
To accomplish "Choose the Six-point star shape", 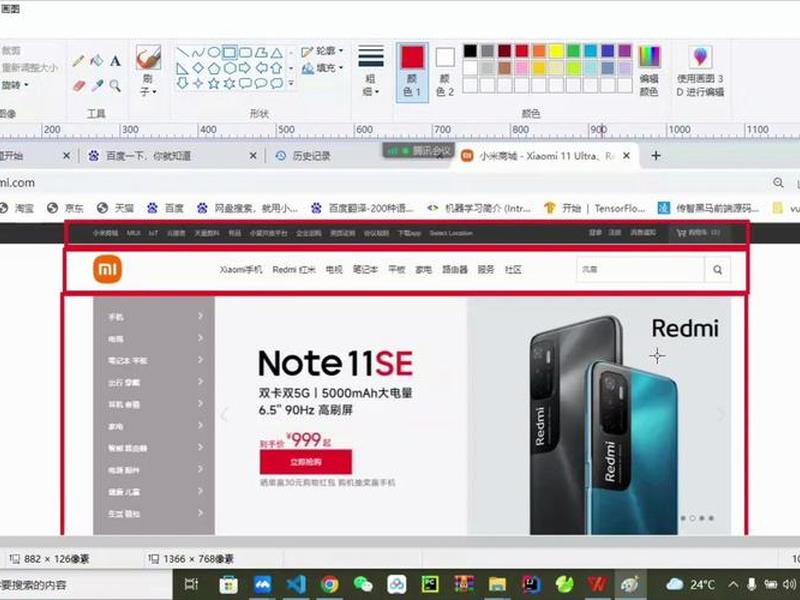I will click(230, 83).
